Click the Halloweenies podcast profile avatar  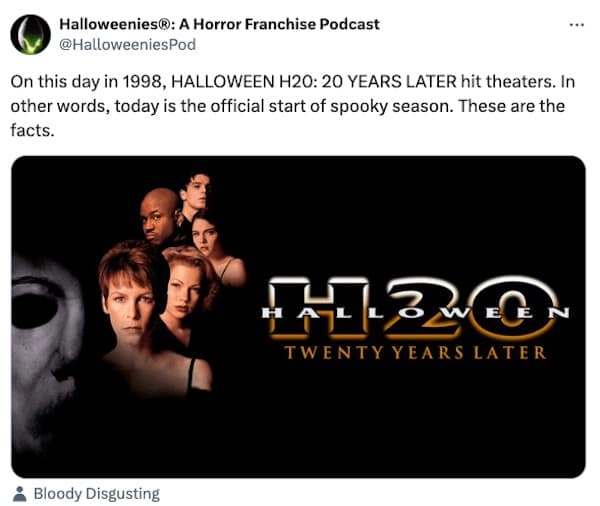coord(31,34)
